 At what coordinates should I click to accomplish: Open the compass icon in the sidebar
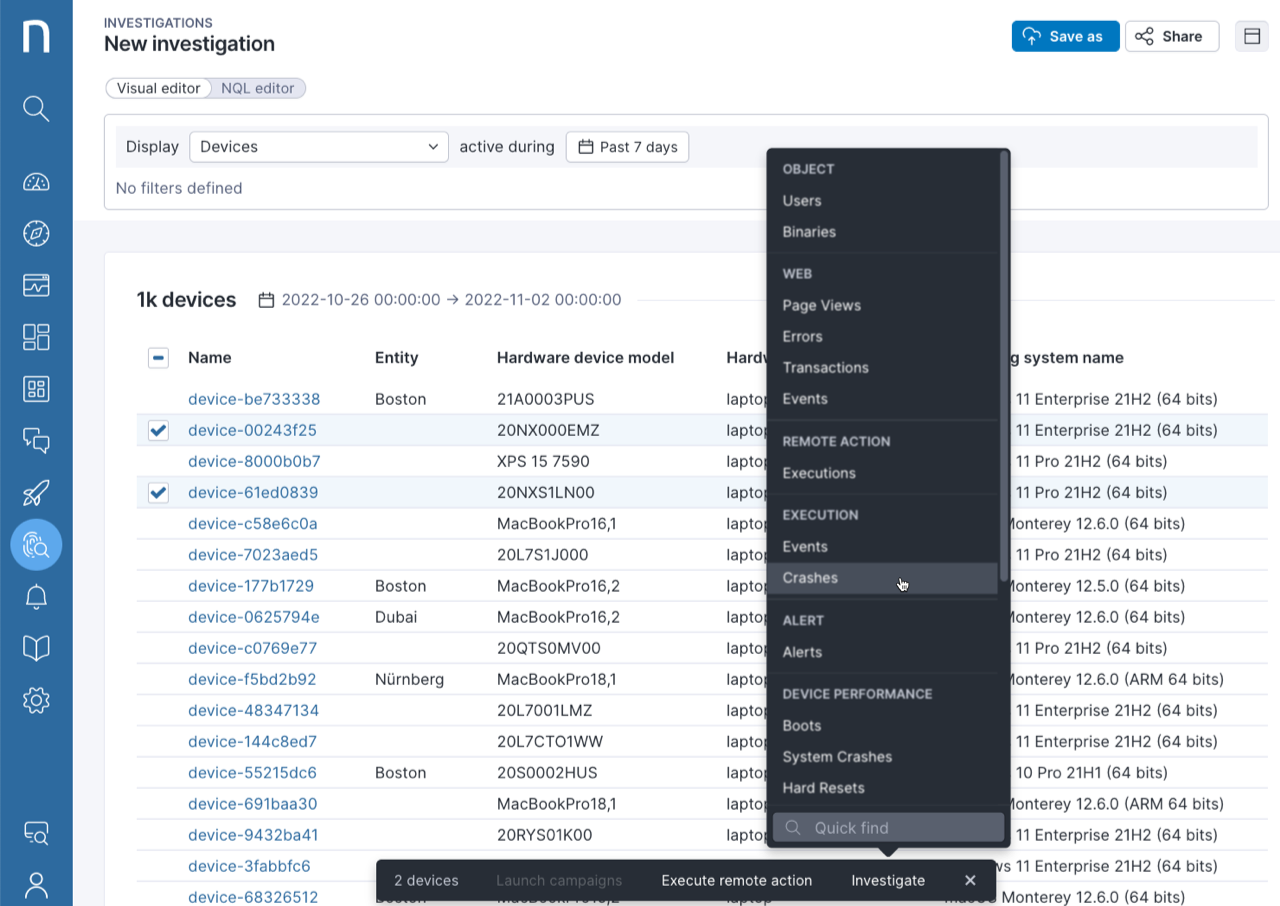(x=36, y=233)
